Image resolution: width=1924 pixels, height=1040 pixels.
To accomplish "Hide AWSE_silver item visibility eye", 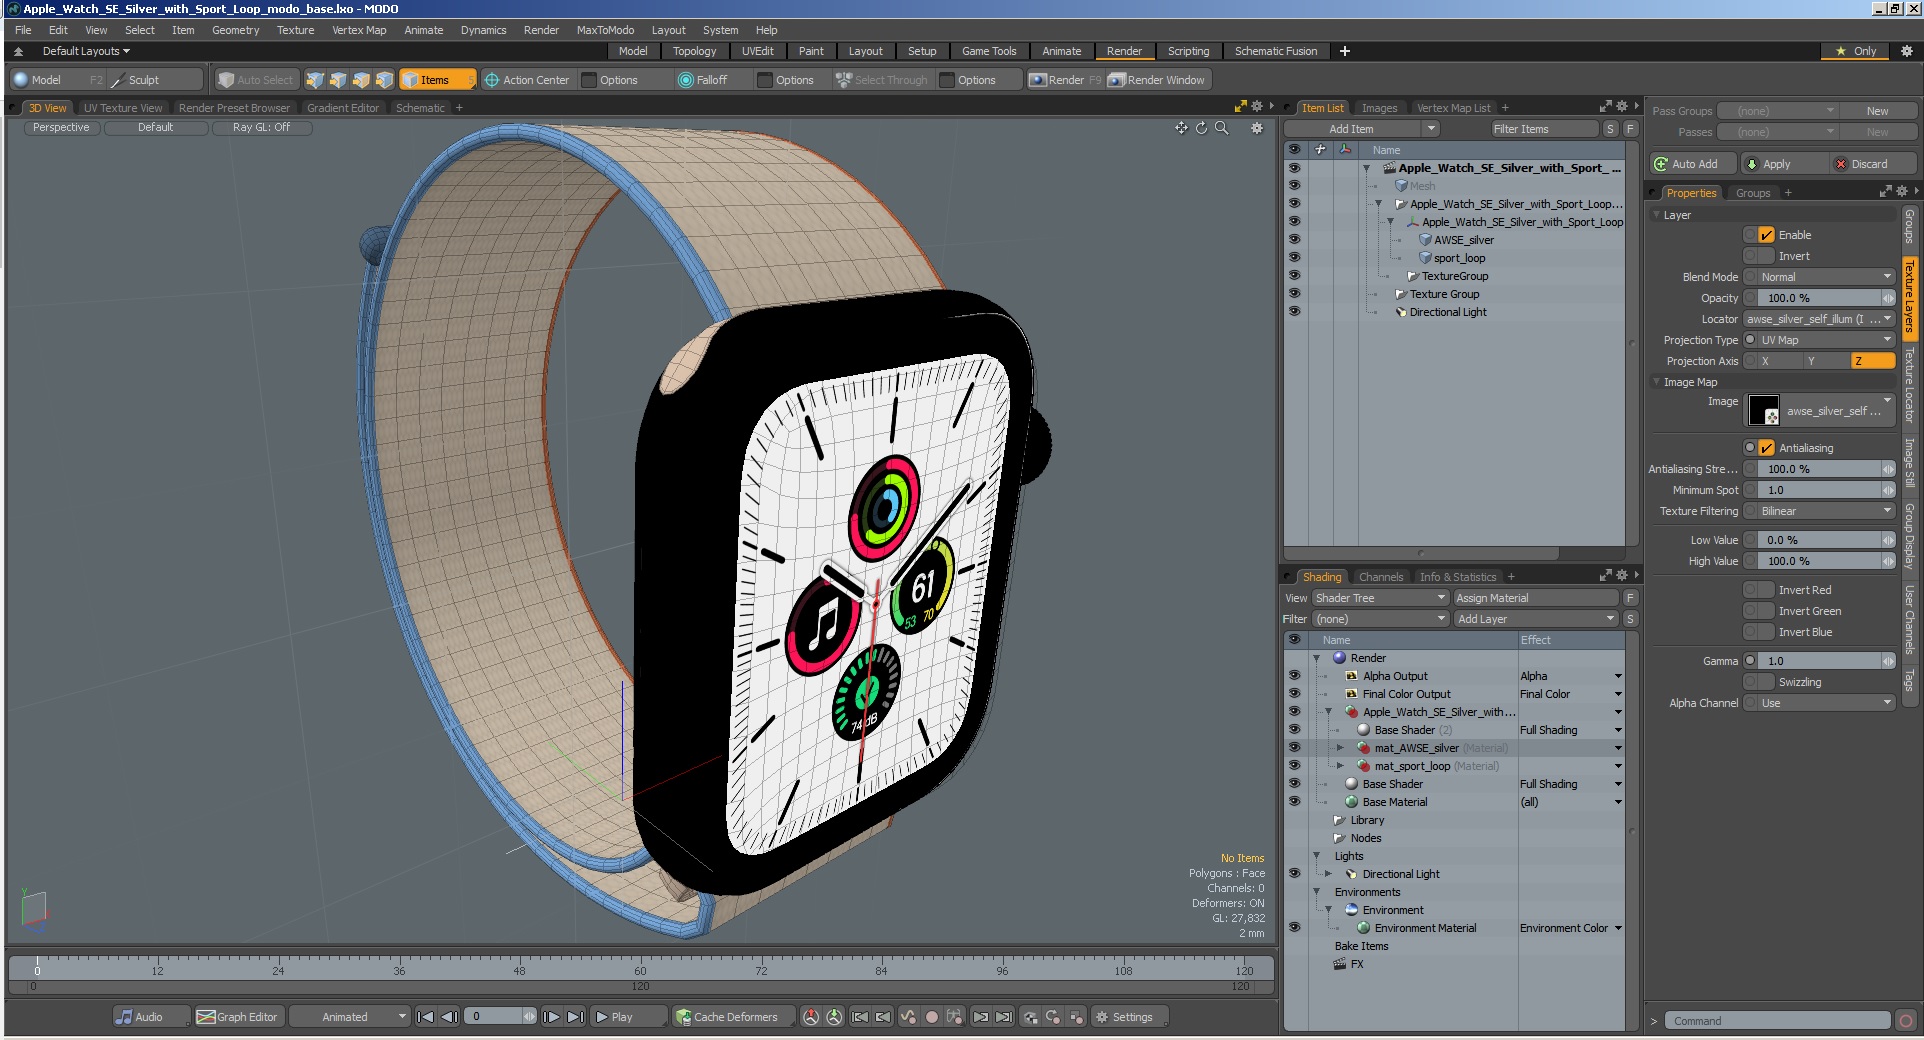I will [1294, 240].
